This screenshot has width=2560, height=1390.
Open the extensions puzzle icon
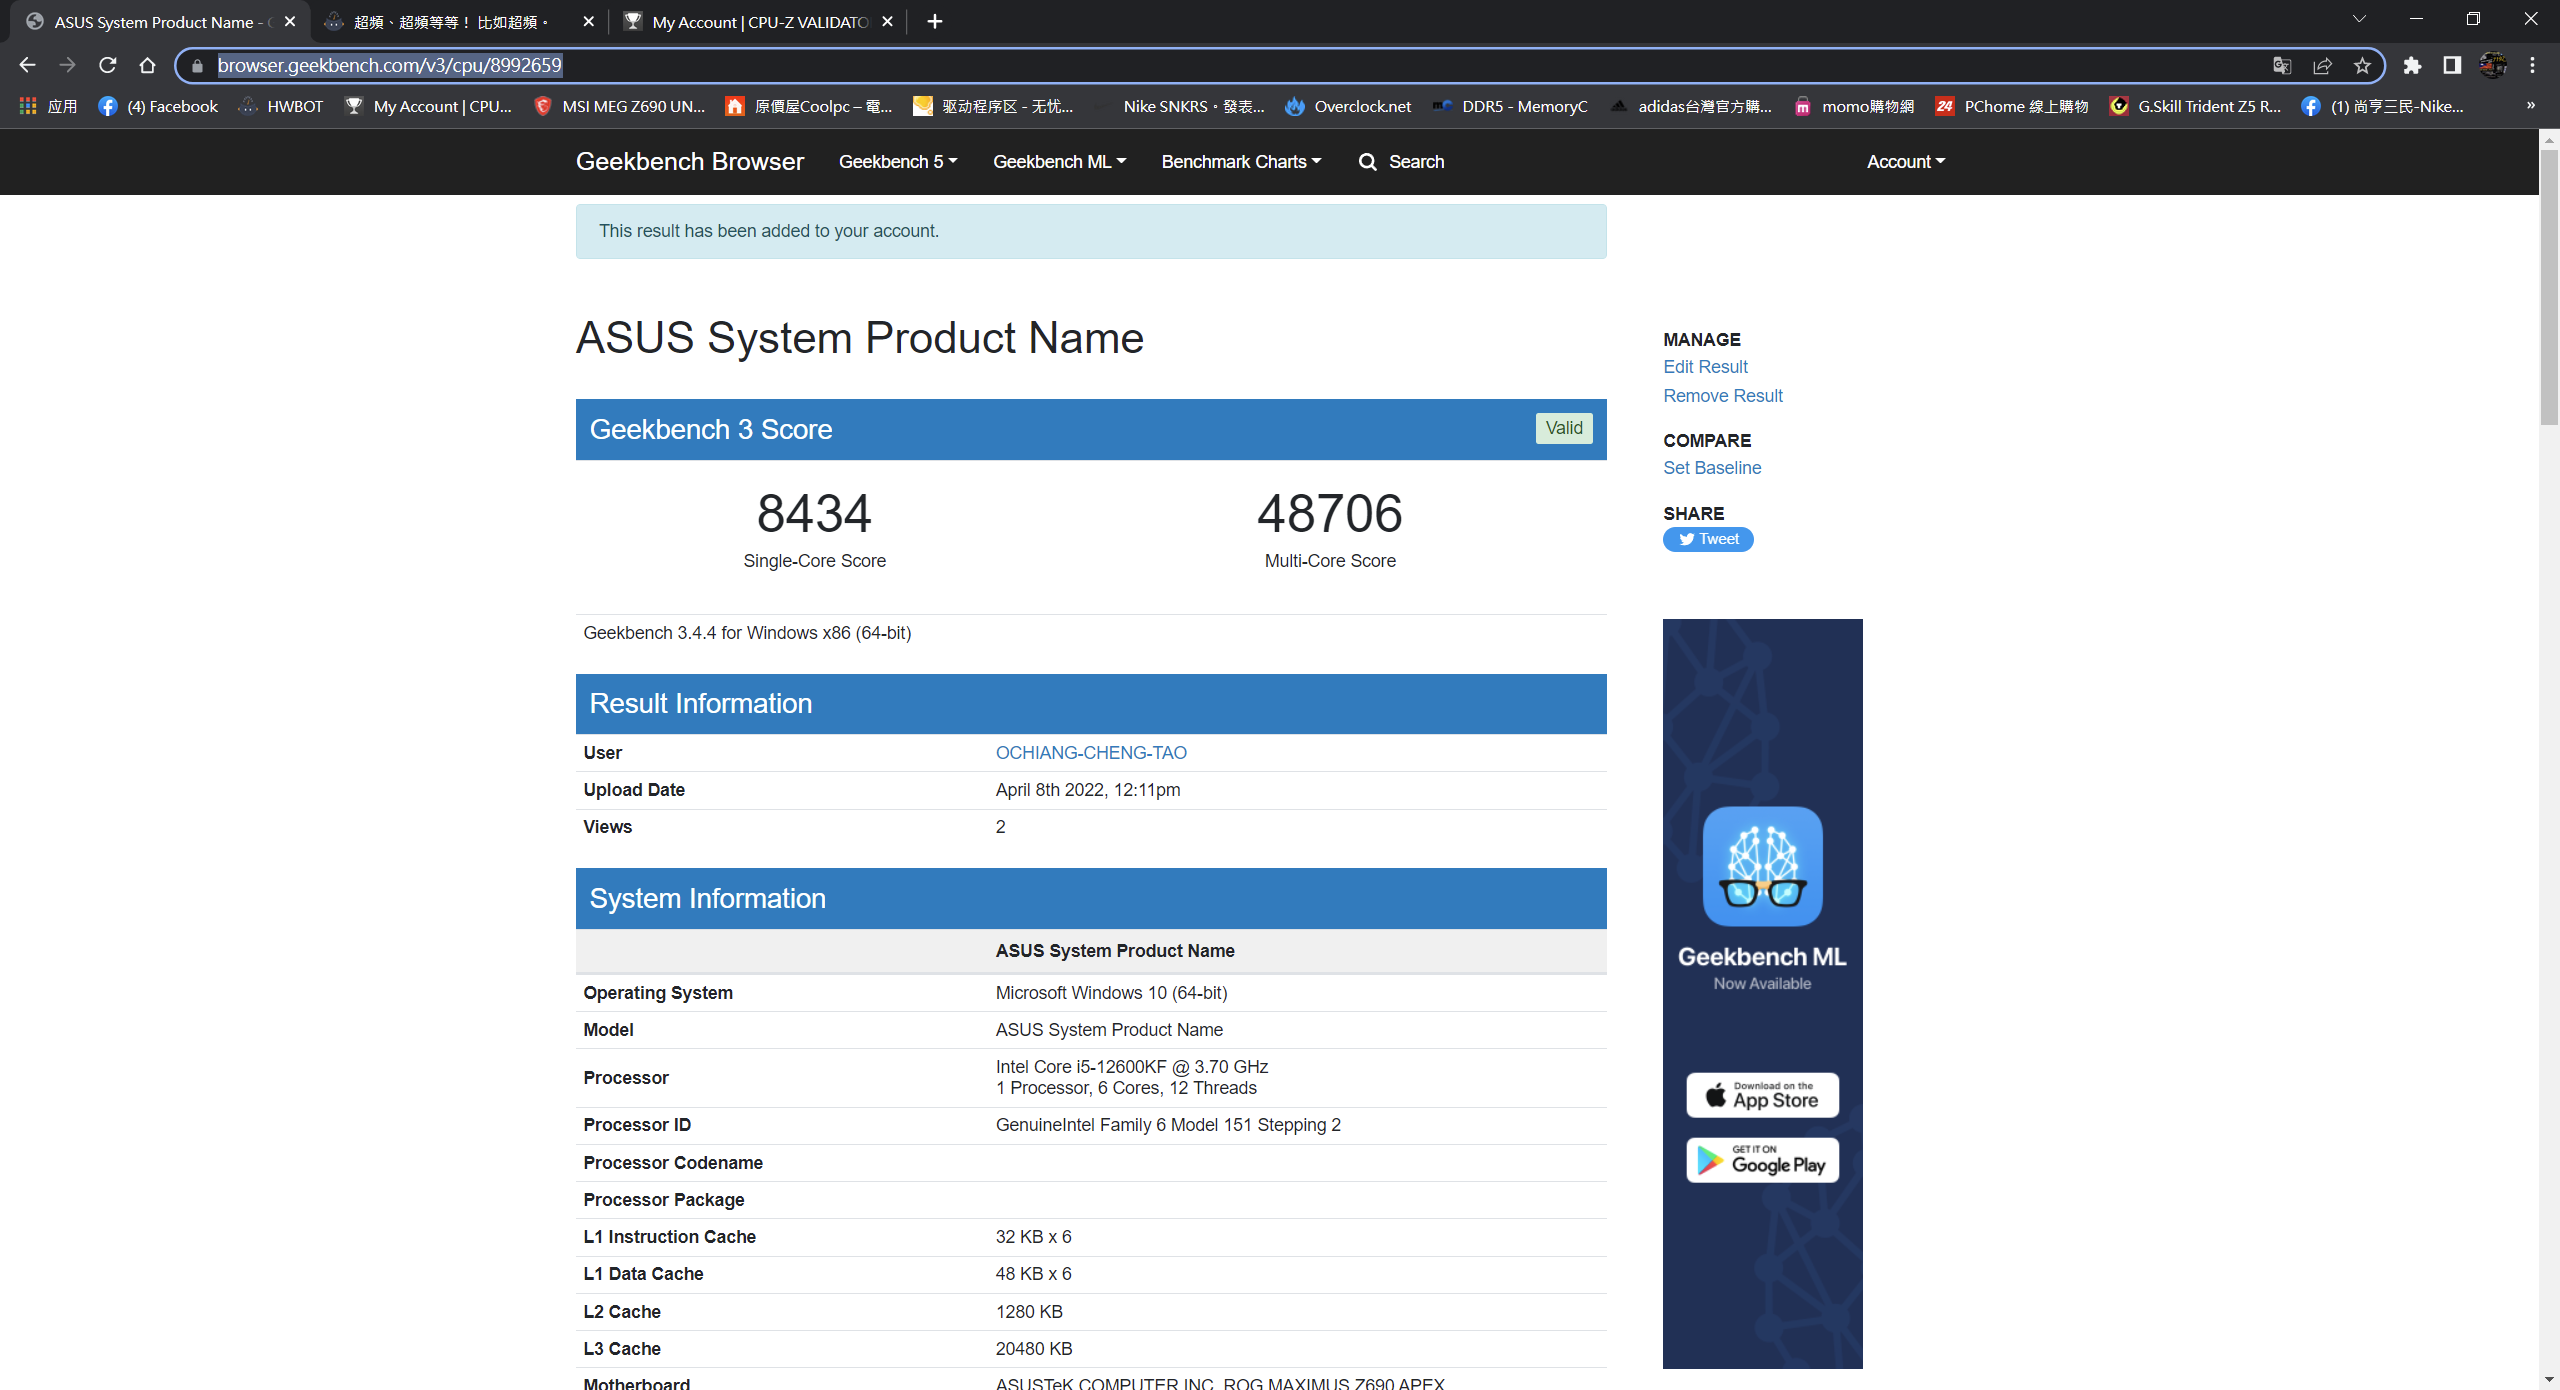2412,65
